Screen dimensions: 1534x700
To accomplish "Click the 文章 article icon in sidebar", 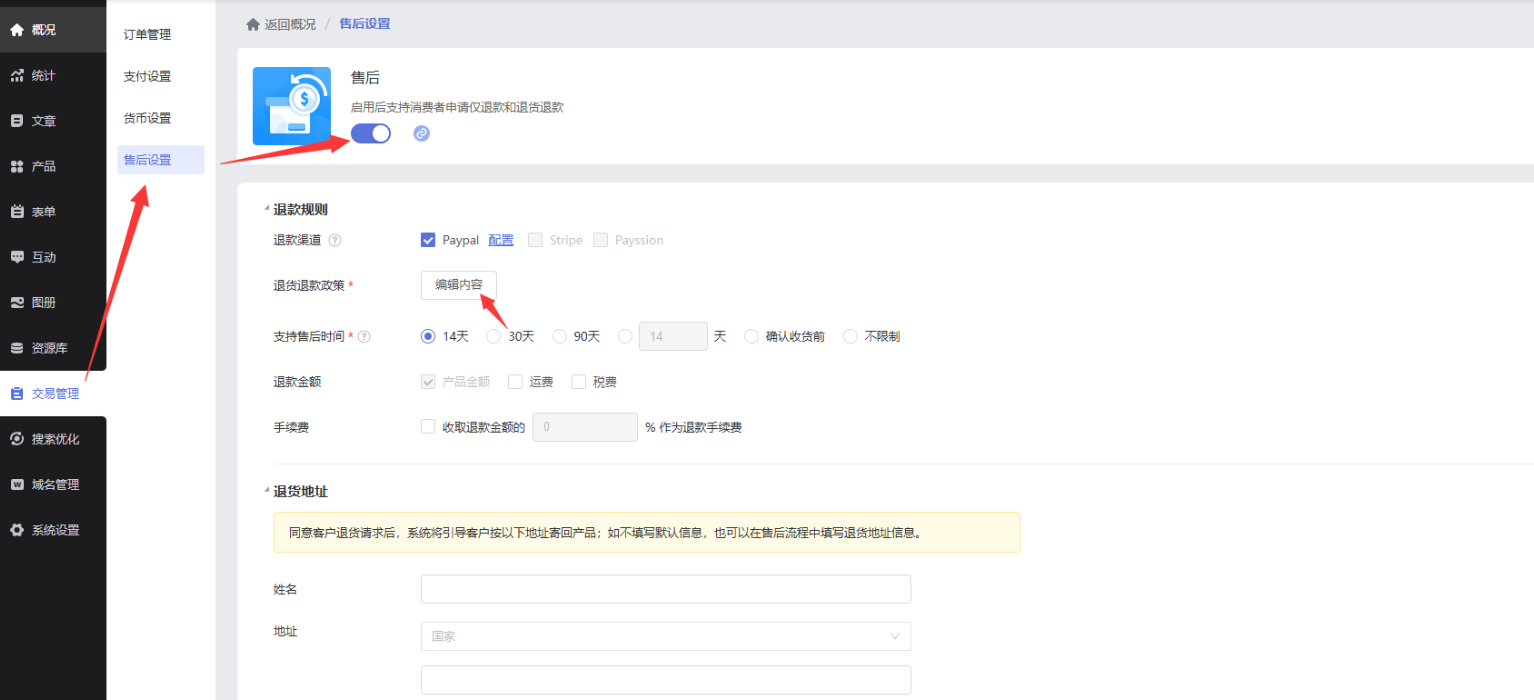I will (17, 121).
